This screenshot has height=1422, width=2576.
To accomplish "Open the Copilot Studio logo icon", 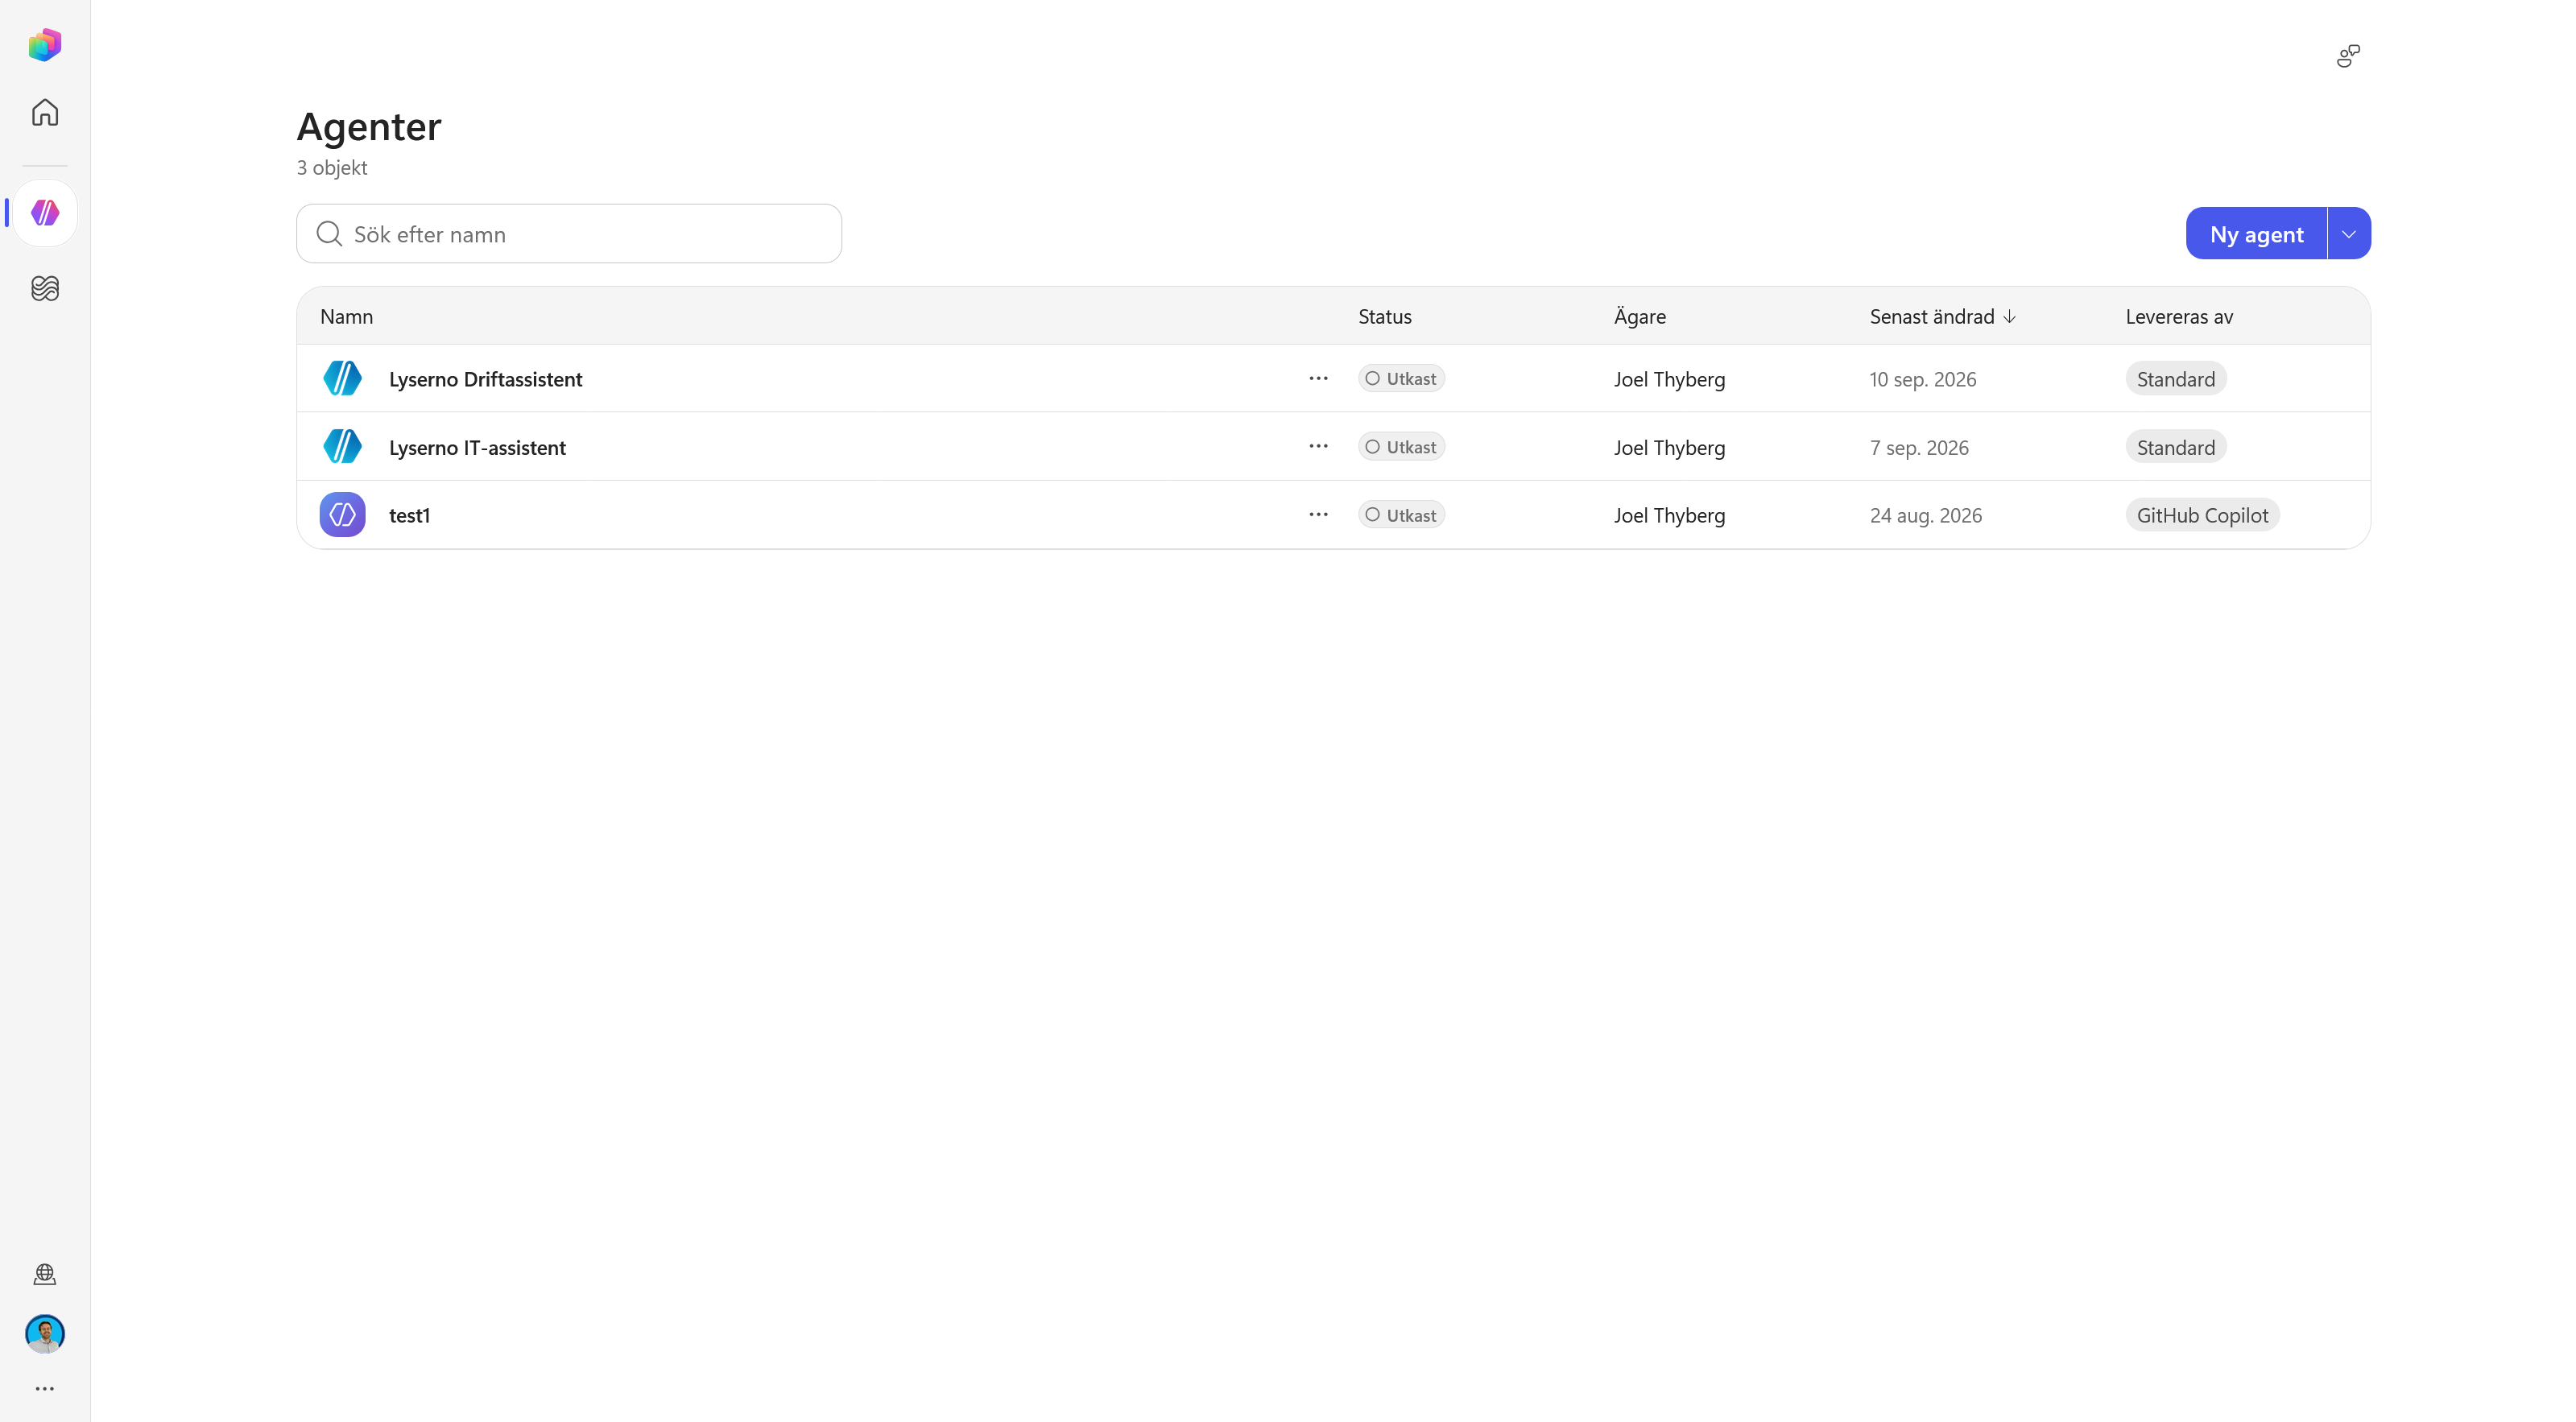I will [45, 44].
